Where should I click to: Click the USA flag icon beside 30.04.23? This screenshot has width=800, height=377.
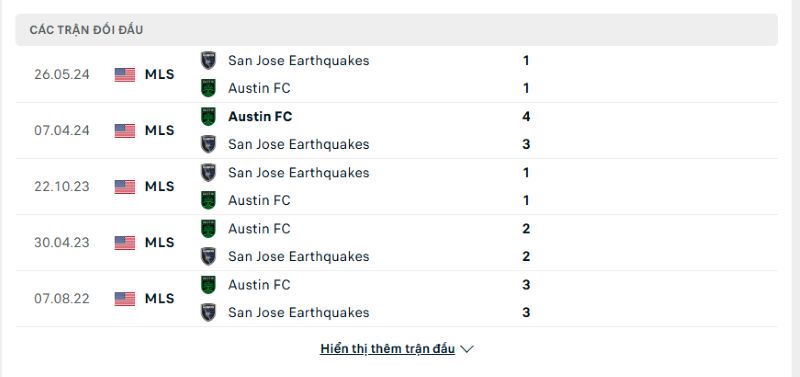point(125,242)
